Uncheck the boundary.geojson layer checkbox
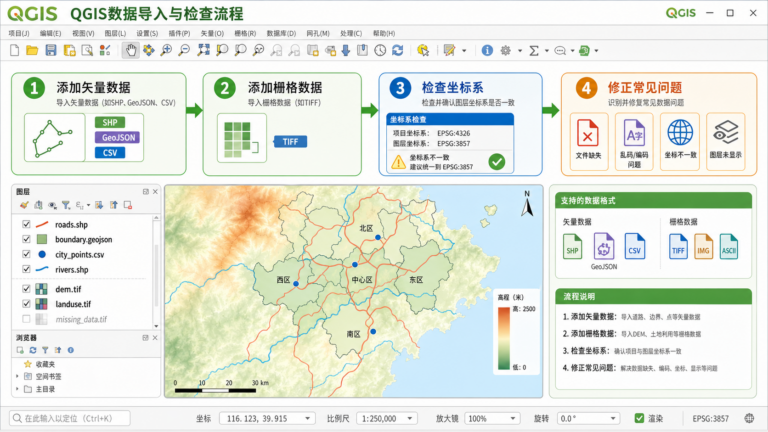 click(26, 239)
